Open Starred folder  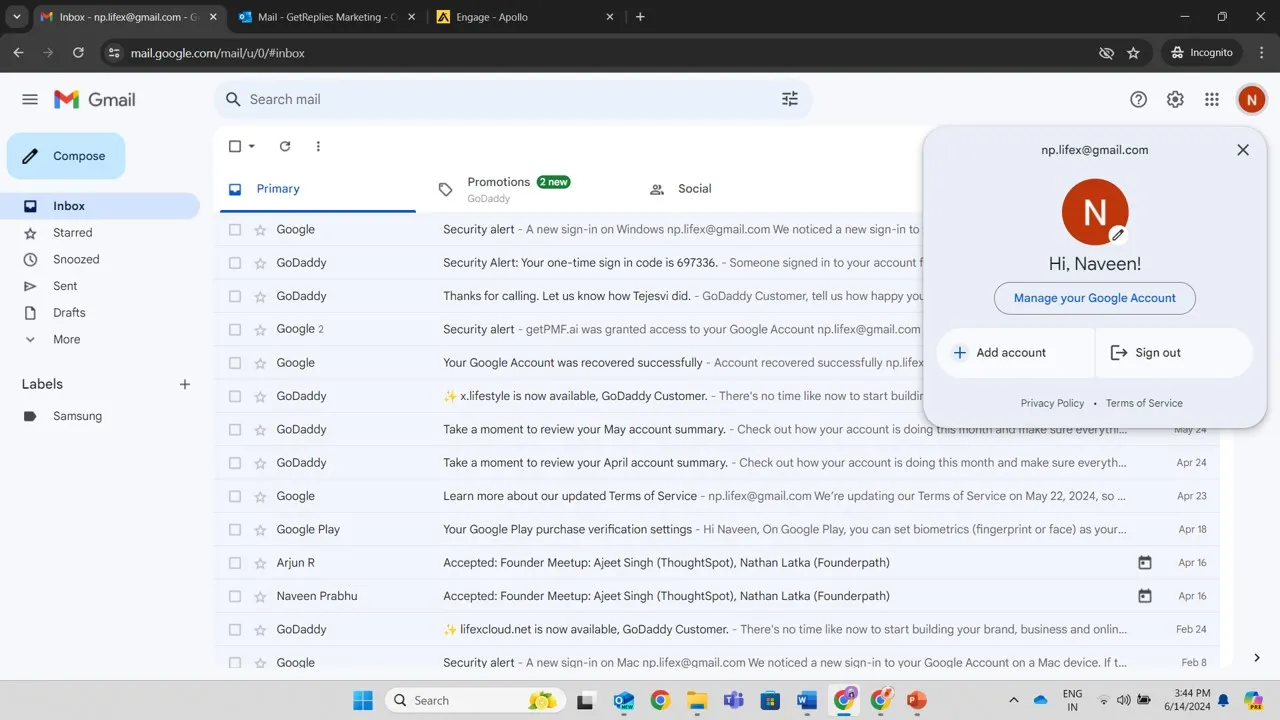click(72, 232)
